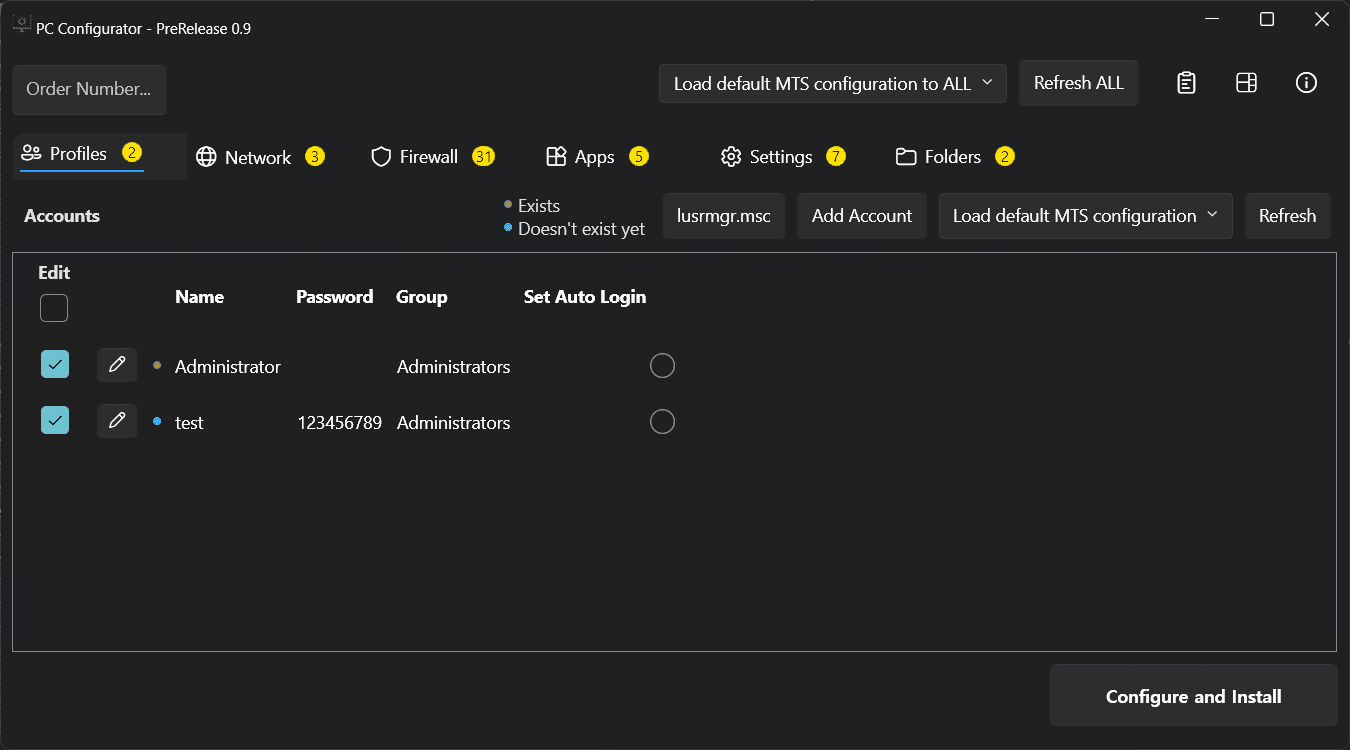Screen dimensions: 1350x750
Task: Click the pencil edit icon for test account
Action: 117,421
